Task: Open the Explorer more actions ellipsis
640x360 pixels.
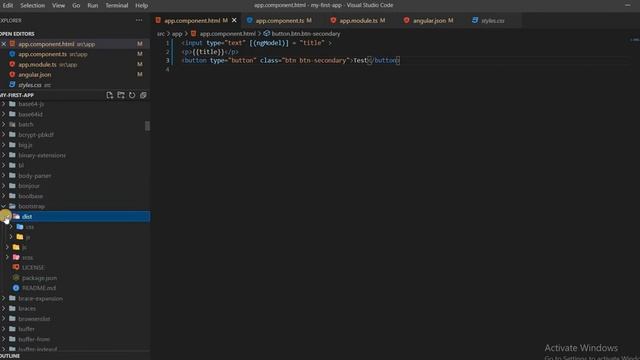Action: (139, 20)
